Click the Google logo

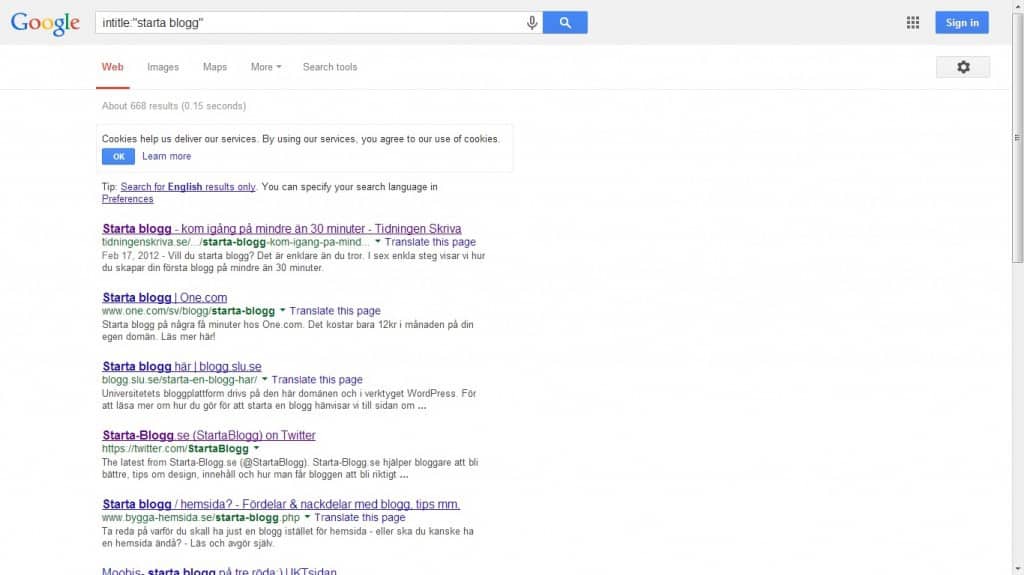[x=45, y=23]
